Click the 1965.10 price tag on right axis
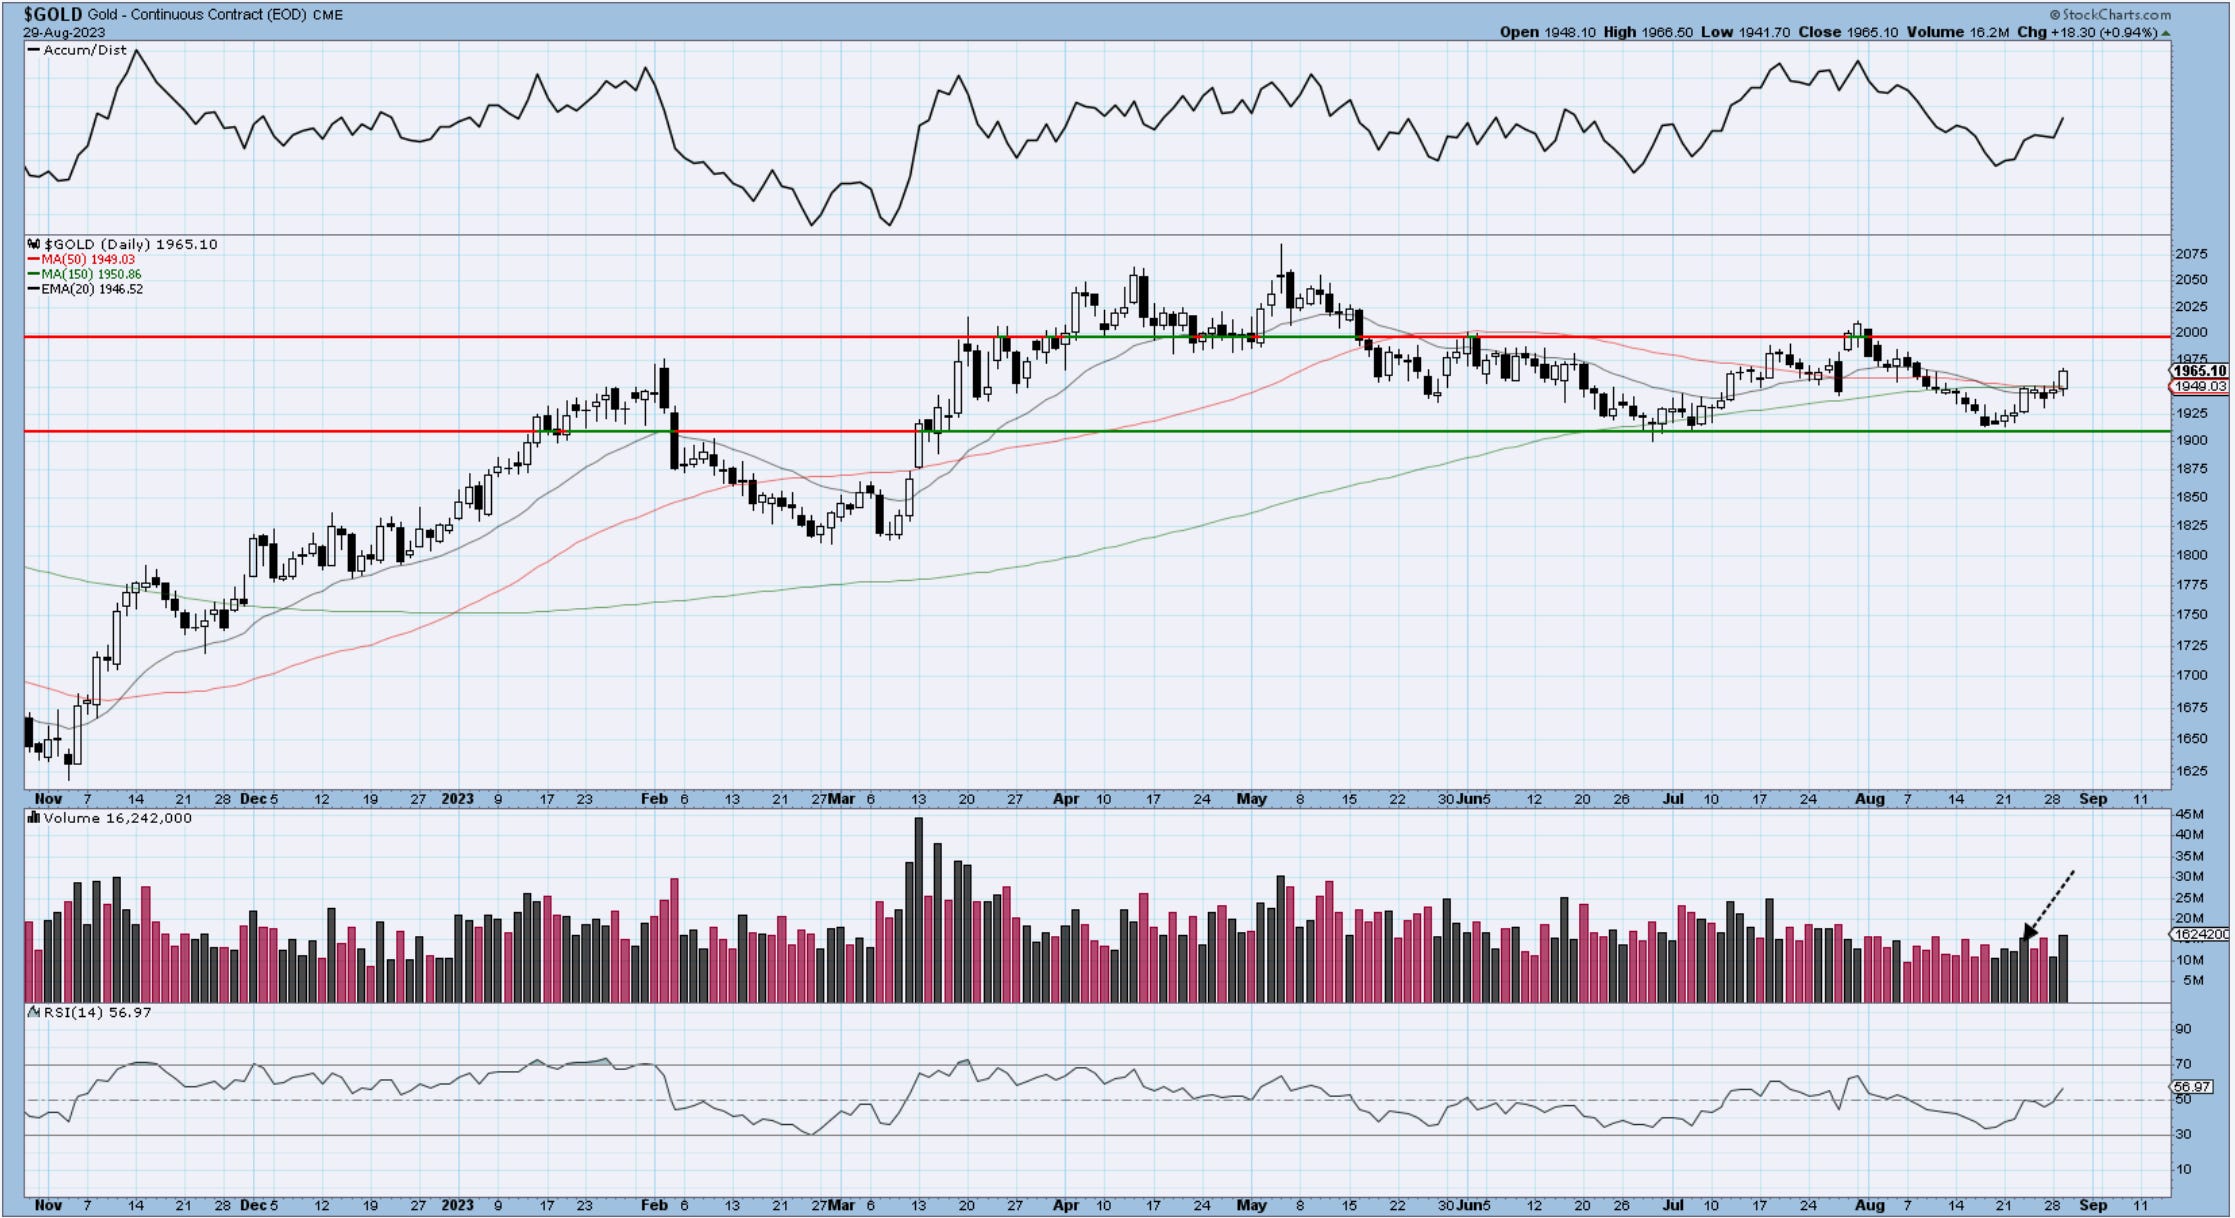 pos(2199,371)
